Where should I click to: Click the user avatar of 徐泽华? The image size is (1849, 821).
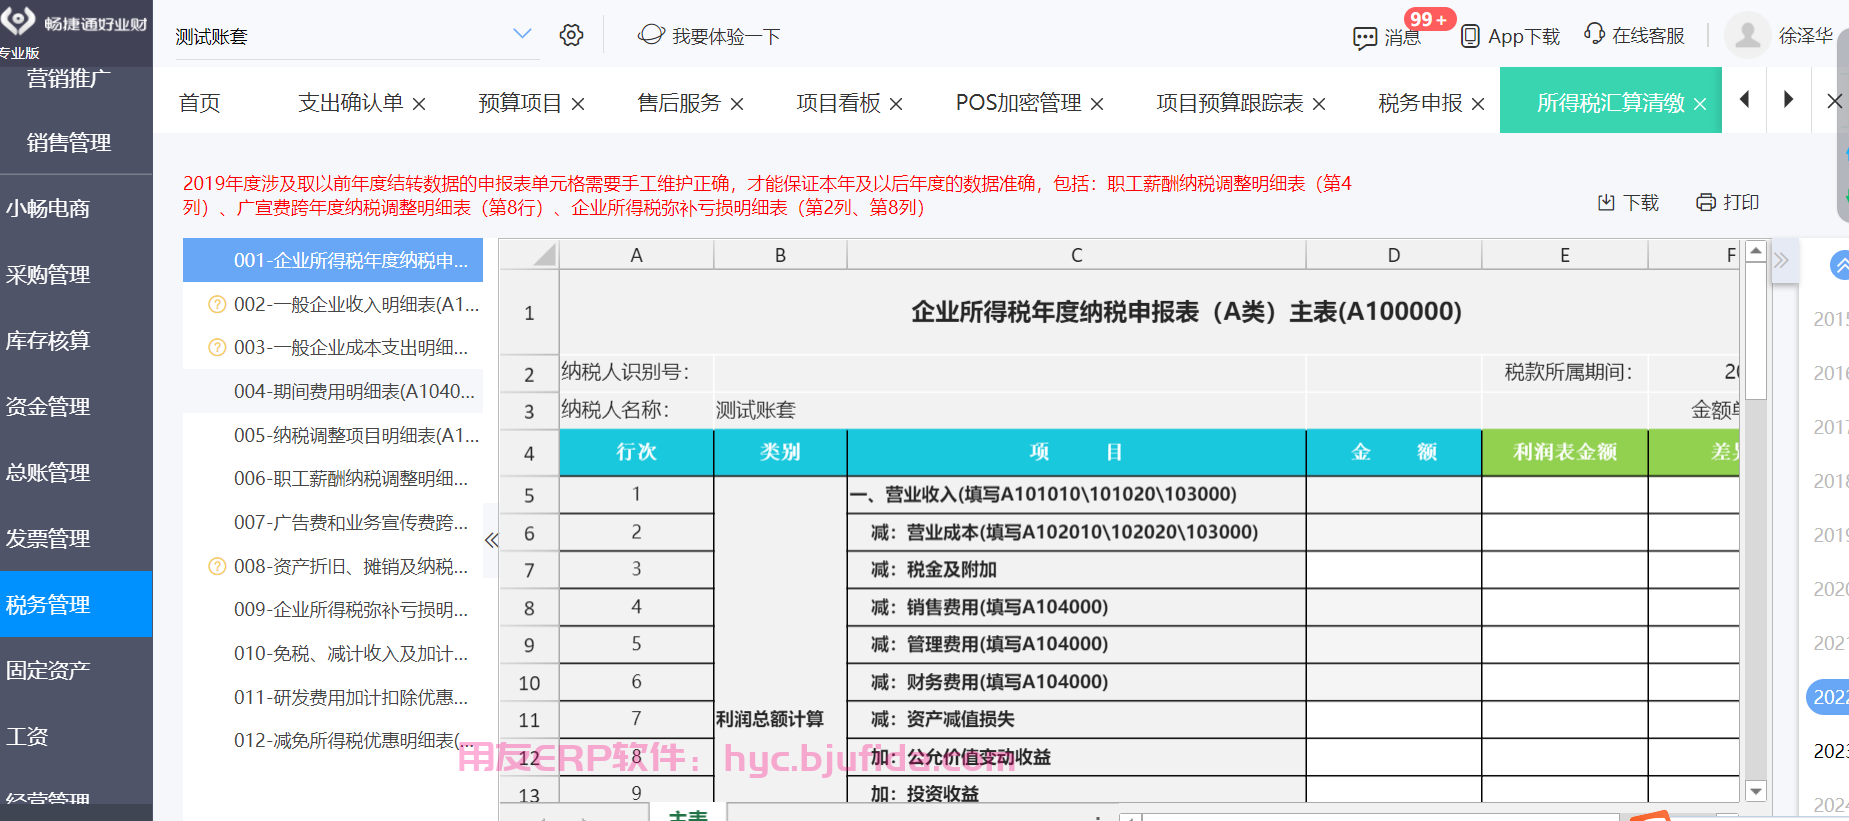pyautogui.click(x=1747, y=35)
